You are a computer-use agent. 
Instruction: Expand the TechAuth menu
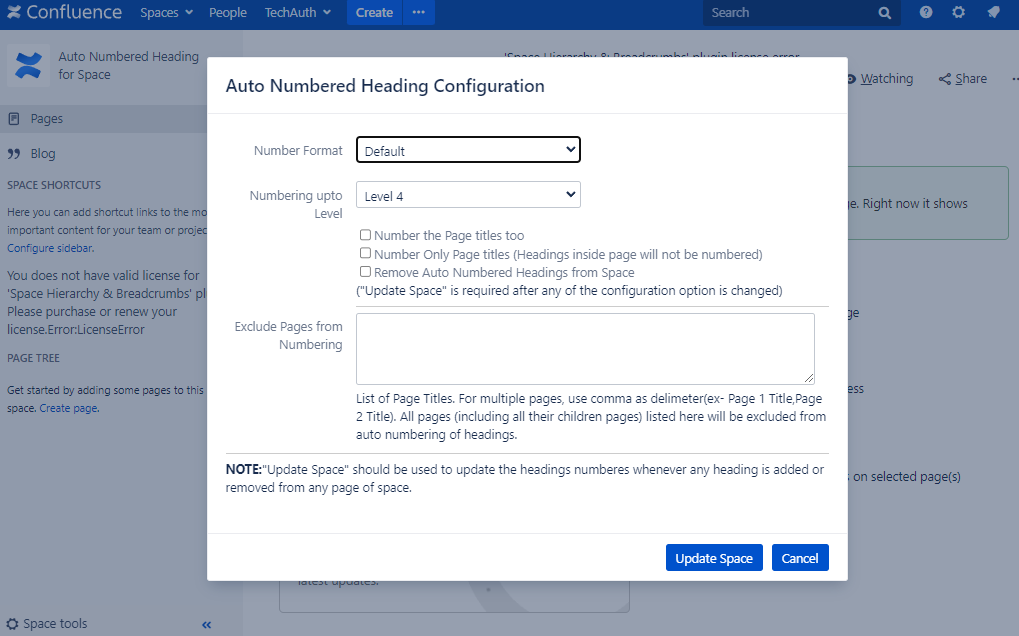point(298,12)
